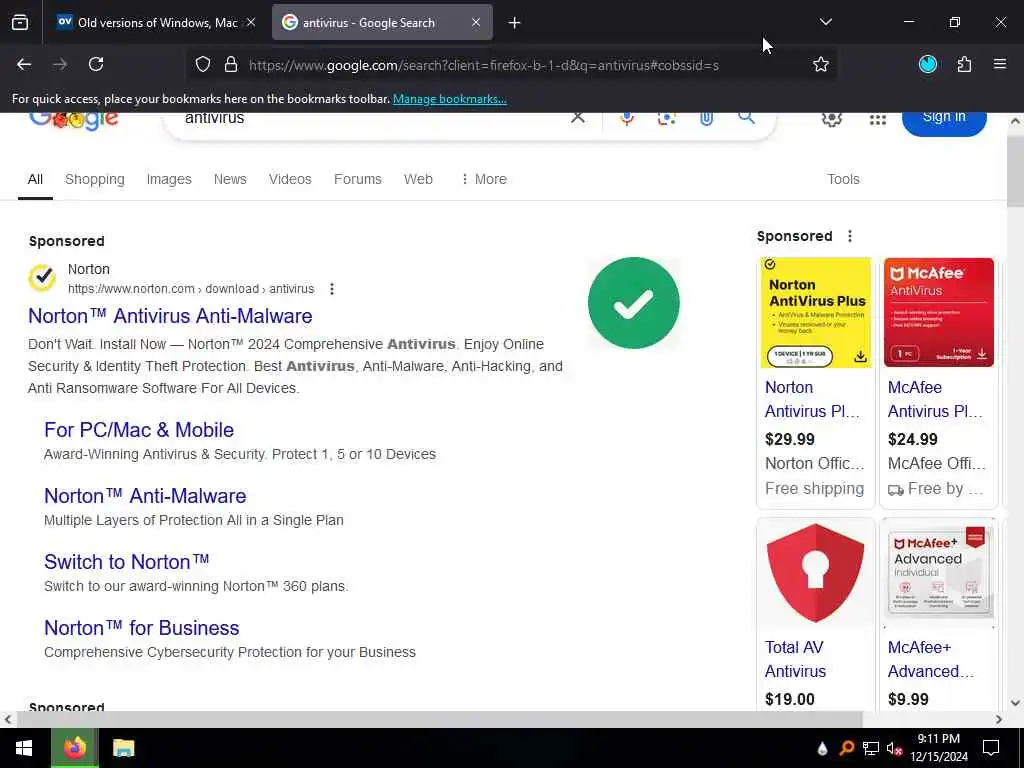Select the Shopping results tab
The width and height of the screenshot is (1024, 768).
(x=95, y=179)
